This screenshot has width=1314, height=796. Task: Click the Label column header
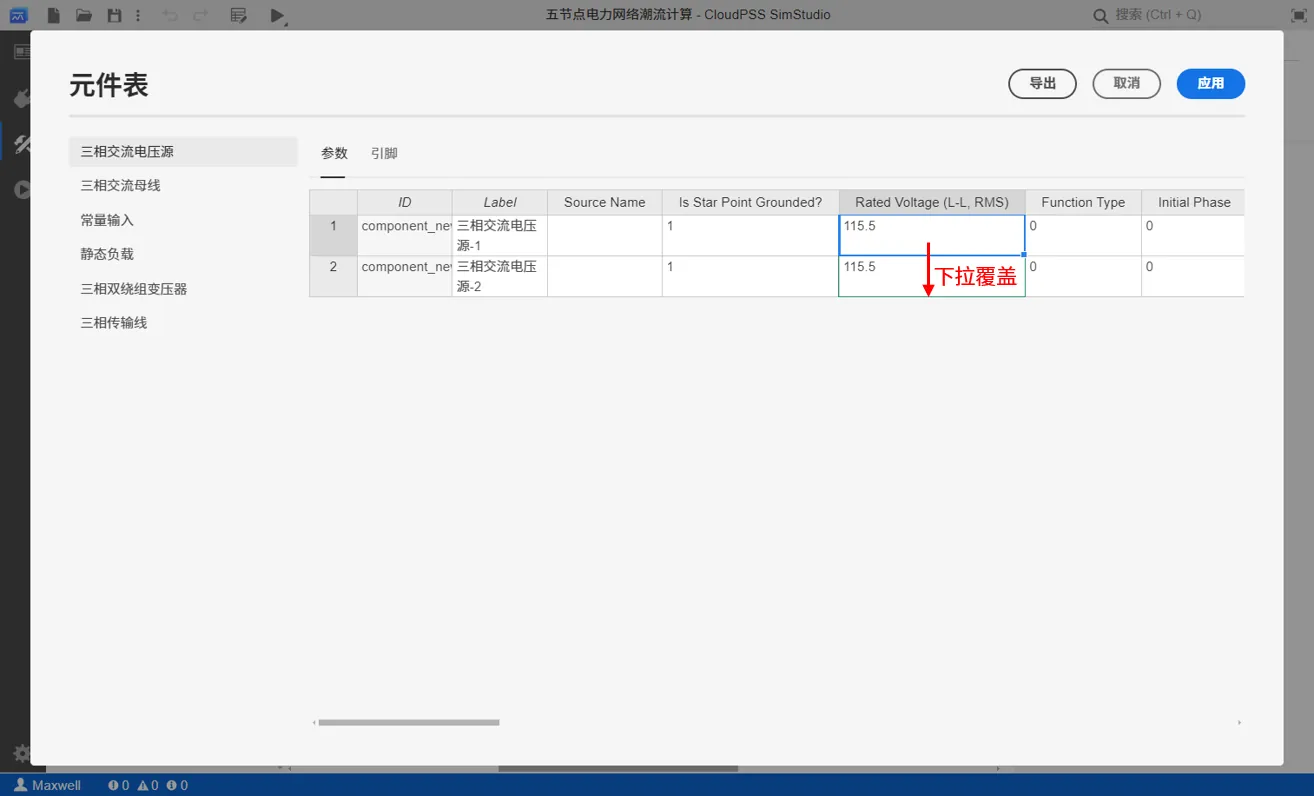point(500,202)
